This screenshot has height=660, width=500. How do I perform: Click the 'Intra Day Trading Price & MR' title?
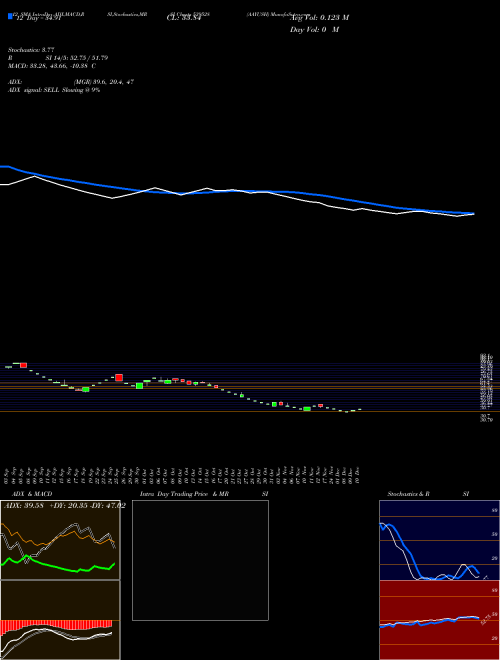[x=184, y=494]
